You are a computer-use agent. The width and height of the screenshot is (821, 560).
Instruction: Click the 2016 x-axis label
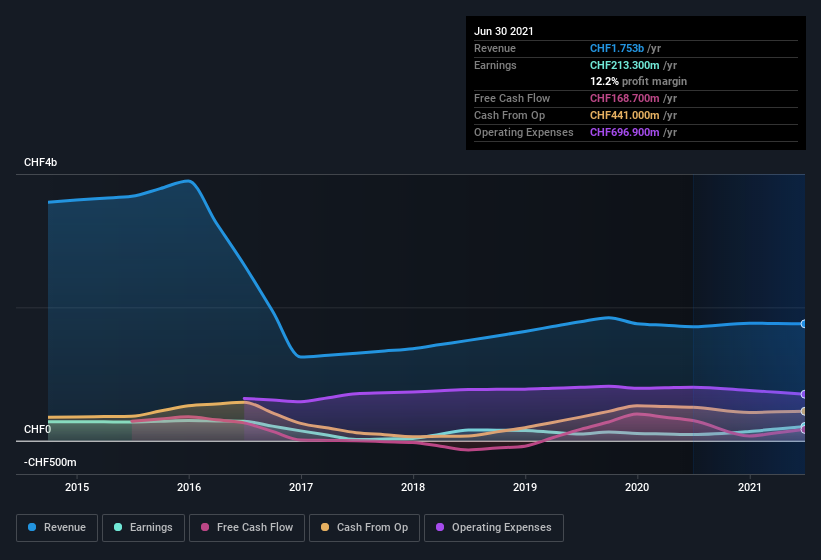click(x=189, y=487)
